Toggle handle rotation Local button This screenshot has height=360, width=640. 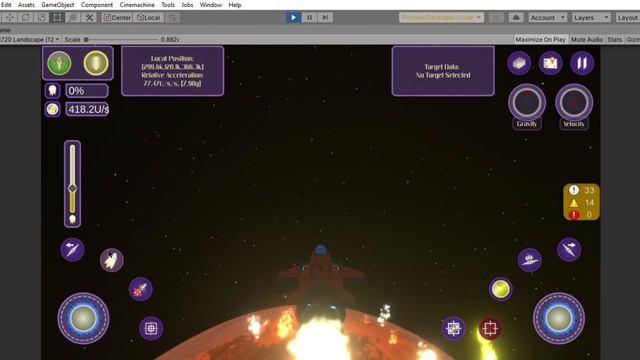tap(149, 18)
